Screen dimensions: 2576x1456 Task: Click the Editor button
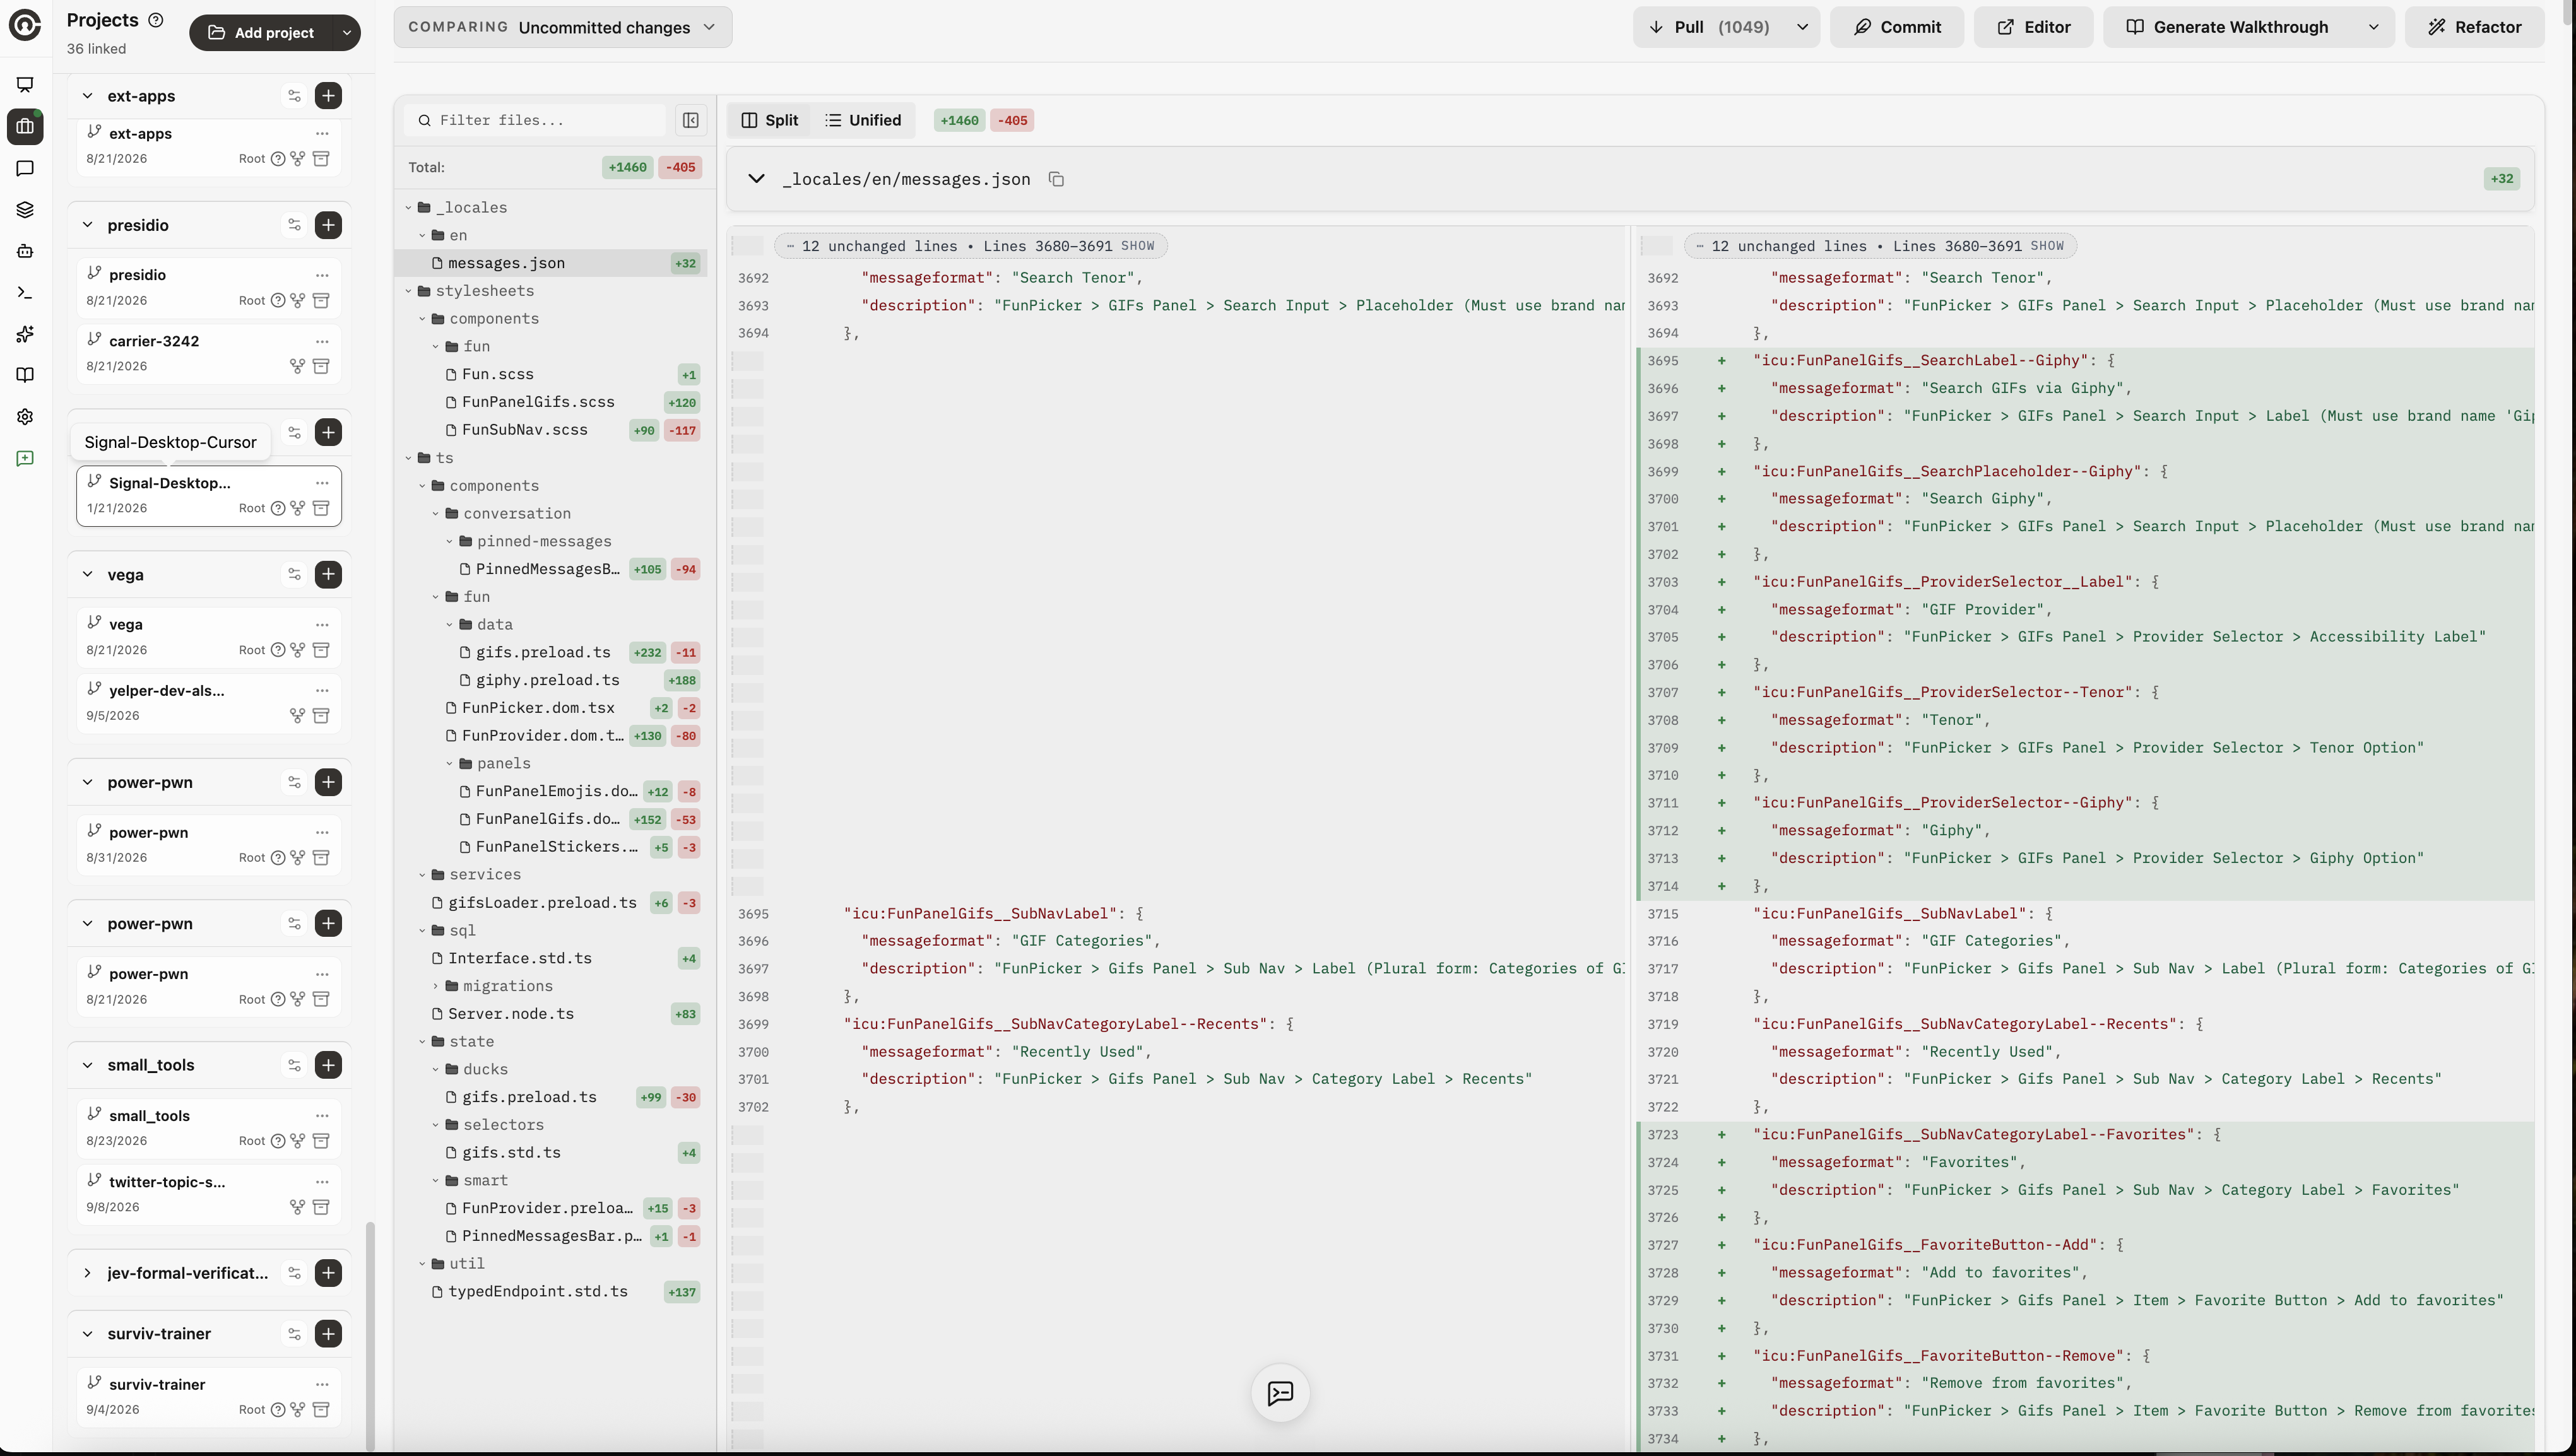pos(2033,27)
